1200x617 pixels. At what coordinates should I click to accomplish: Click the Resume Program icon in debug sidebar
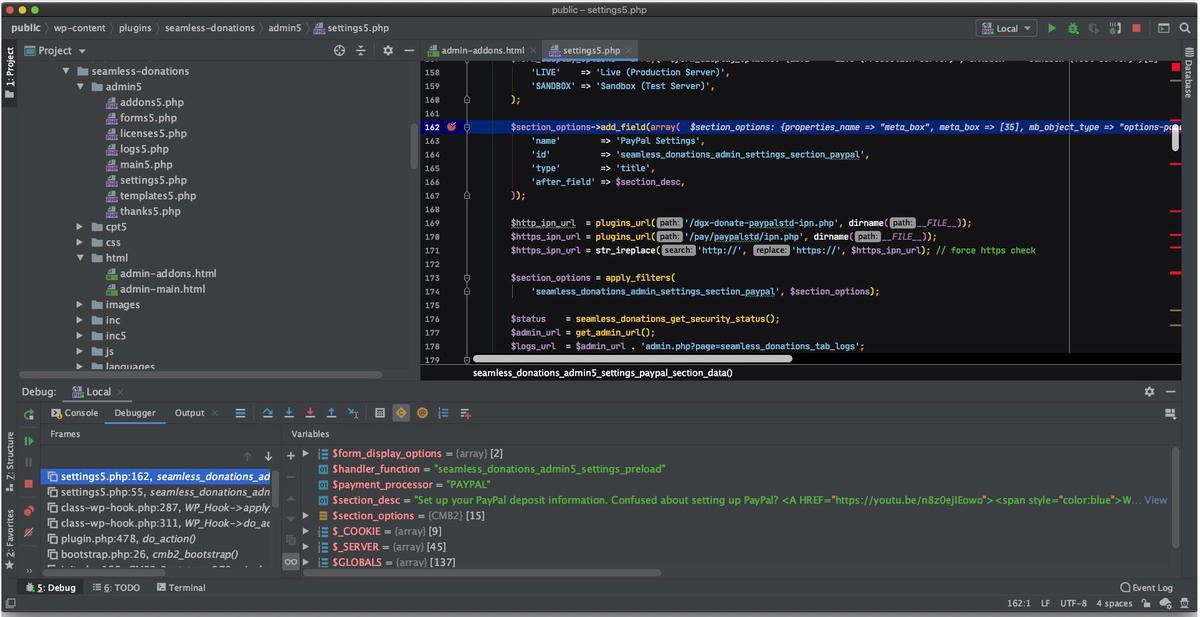coord(29,440)
